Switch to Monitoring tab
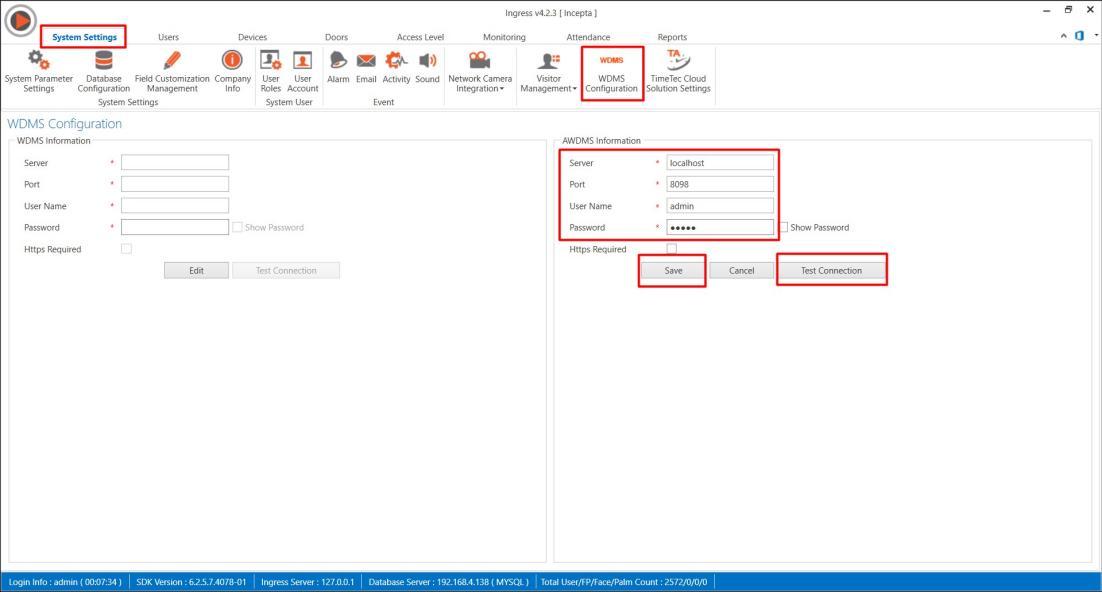 504,37
